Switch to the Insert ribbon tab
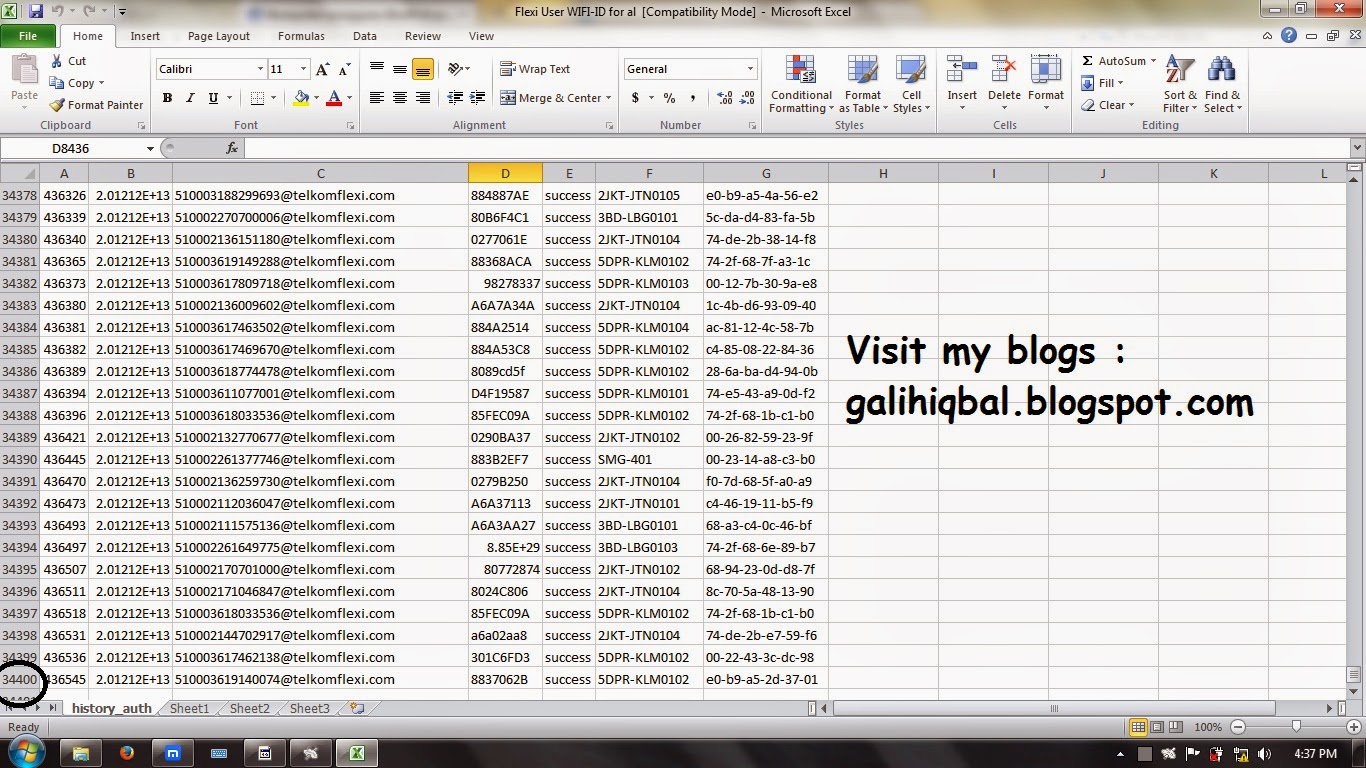 click(x=145, y=36)
